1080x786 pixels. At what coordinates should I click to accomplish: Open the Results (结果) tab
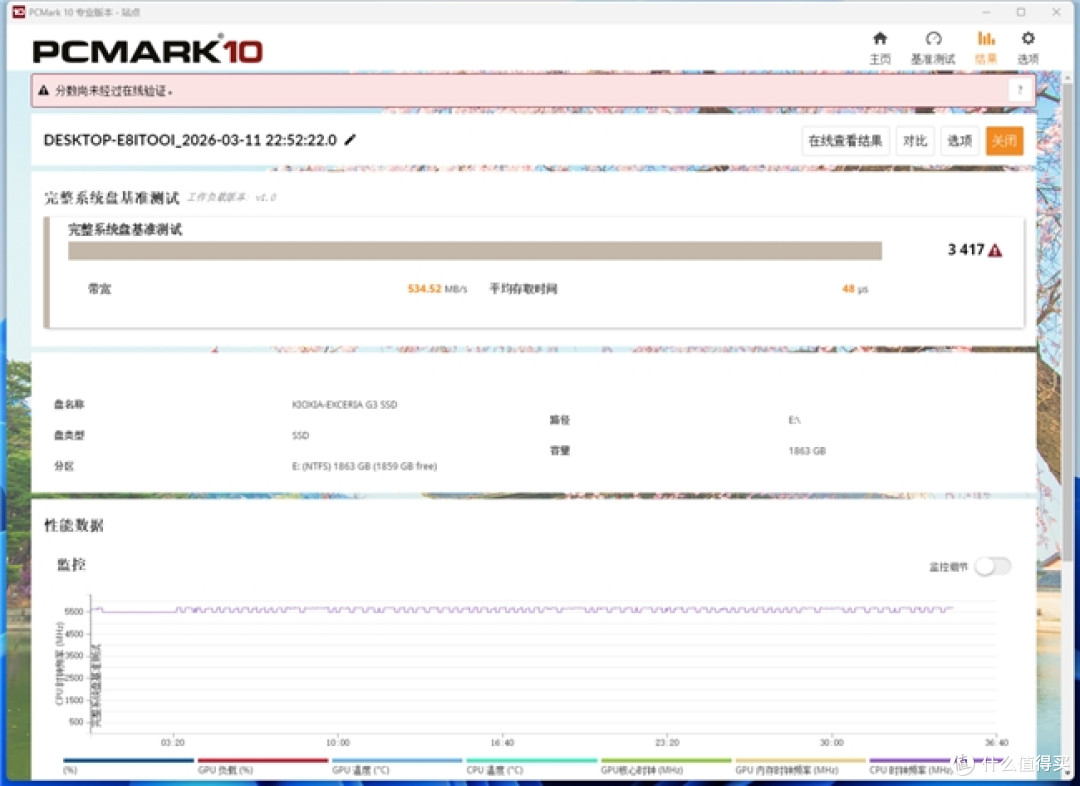pos(986,48)
